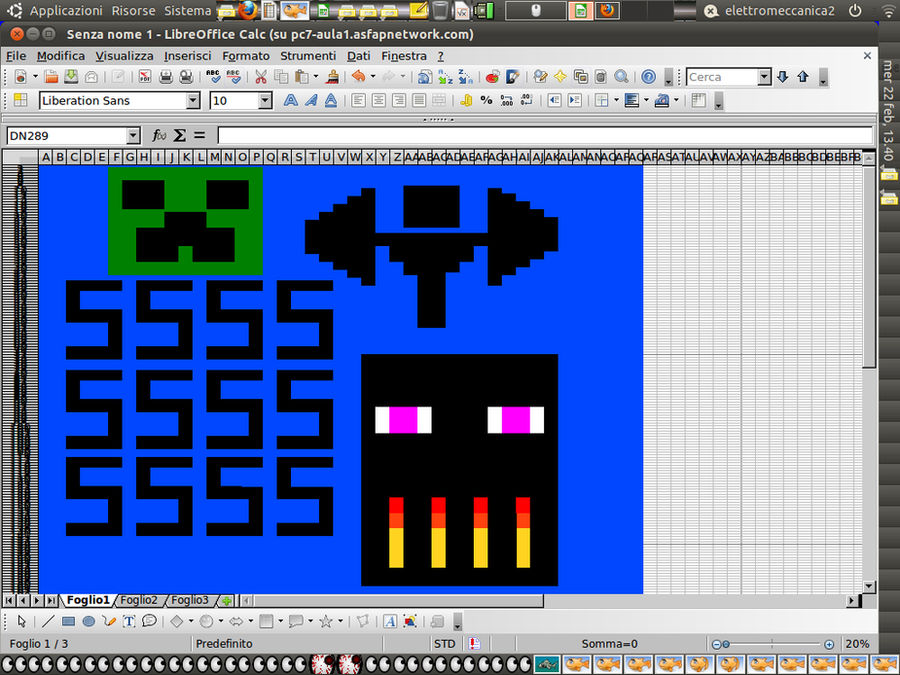The image size is (900, 675).
Task: Center cell content horizontally
Action: [379, 100]
